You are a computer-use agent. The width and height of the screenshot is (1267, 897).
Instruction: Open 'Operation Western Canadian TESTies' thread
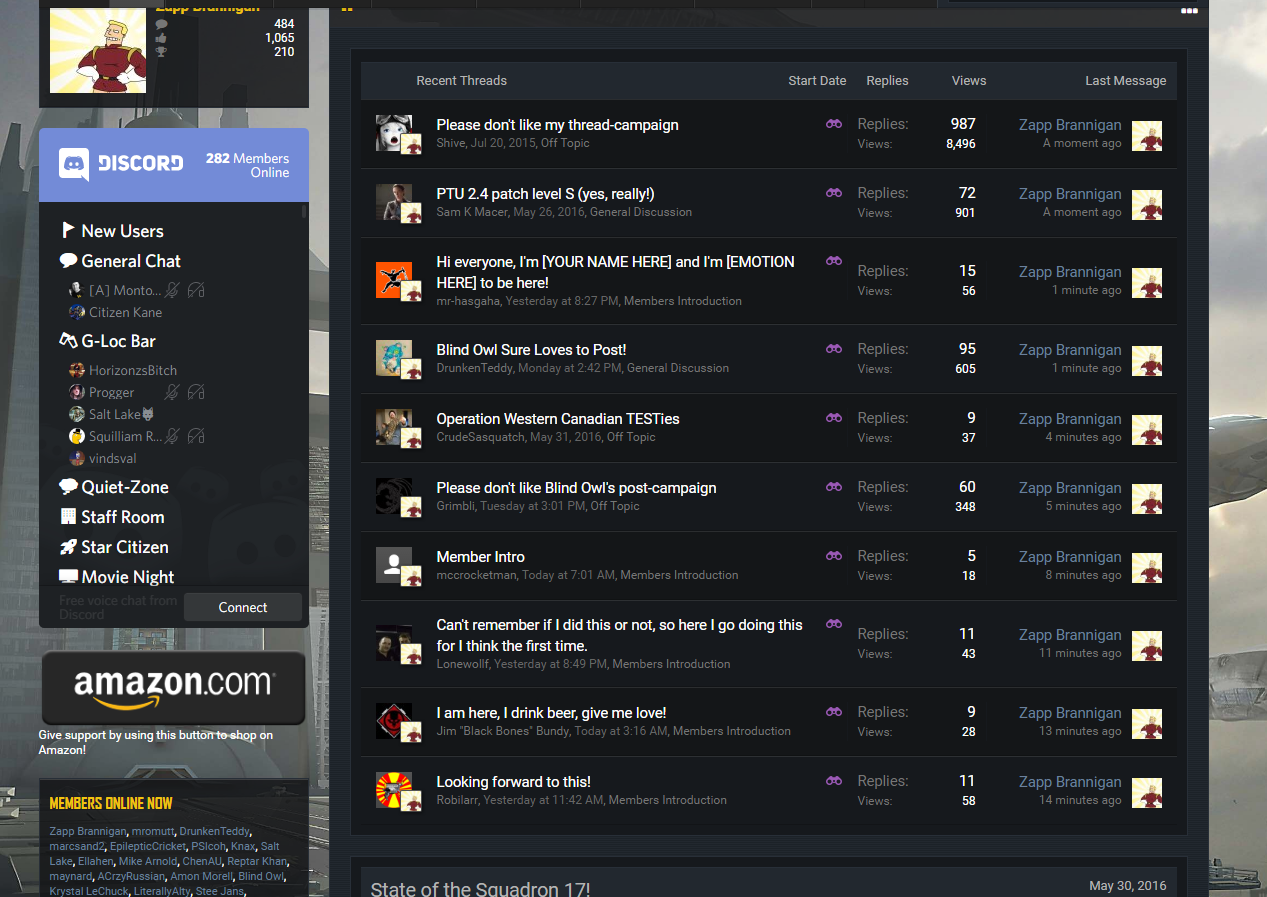557,419
